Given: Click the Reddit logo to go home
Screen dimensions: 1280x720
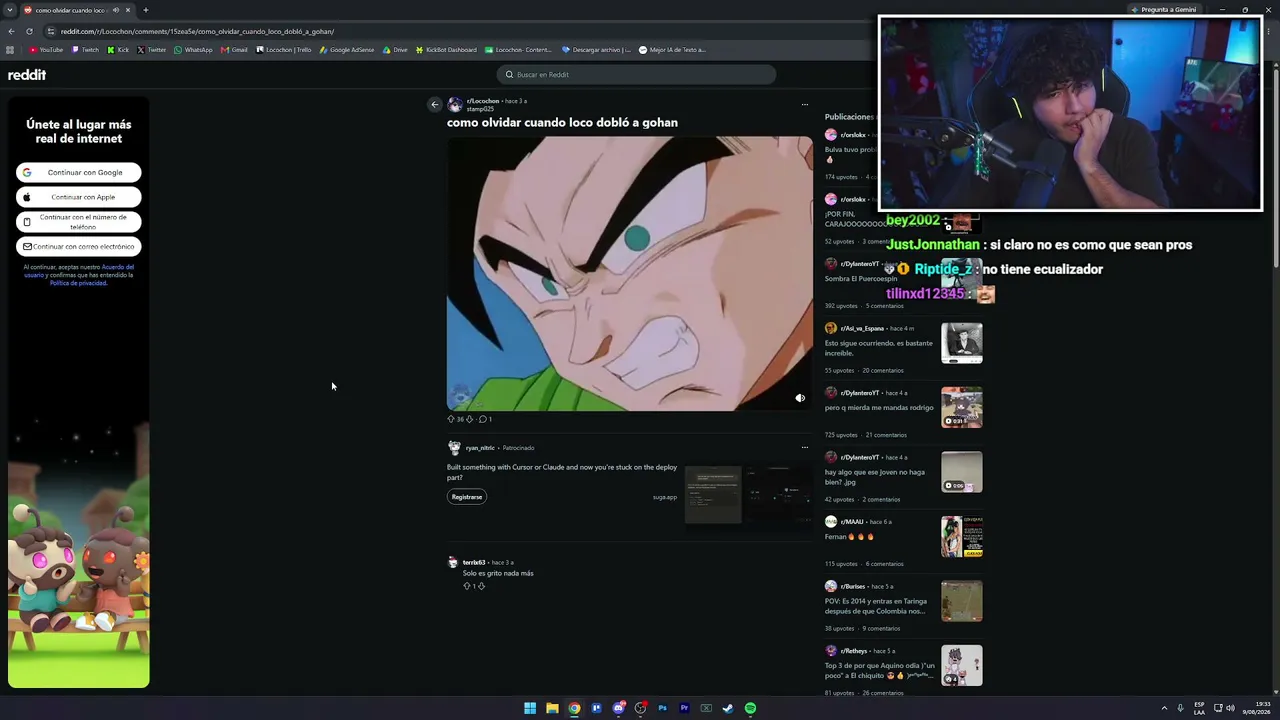Looking at the screenshot, I should [x=27, y=75].
